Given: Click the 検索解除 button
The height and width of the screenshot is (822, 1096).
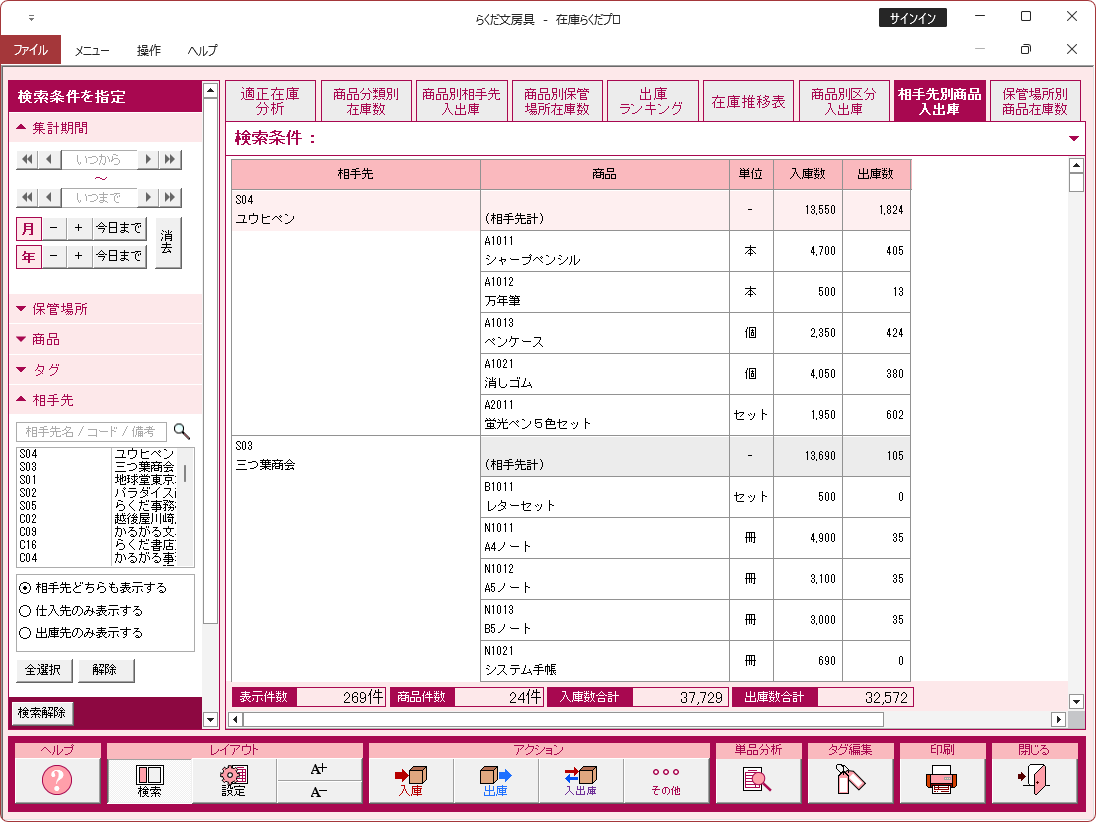Looking at the screenshot, I should [42, 713].
